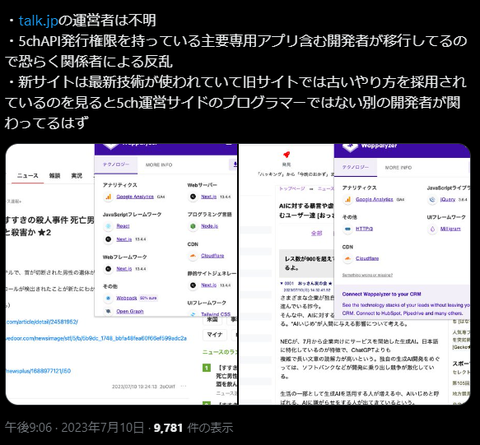Viewport: 480px width, 445px height.
Task: Click the Node.js icon under プログラミング言語
Action: point(193,226)
